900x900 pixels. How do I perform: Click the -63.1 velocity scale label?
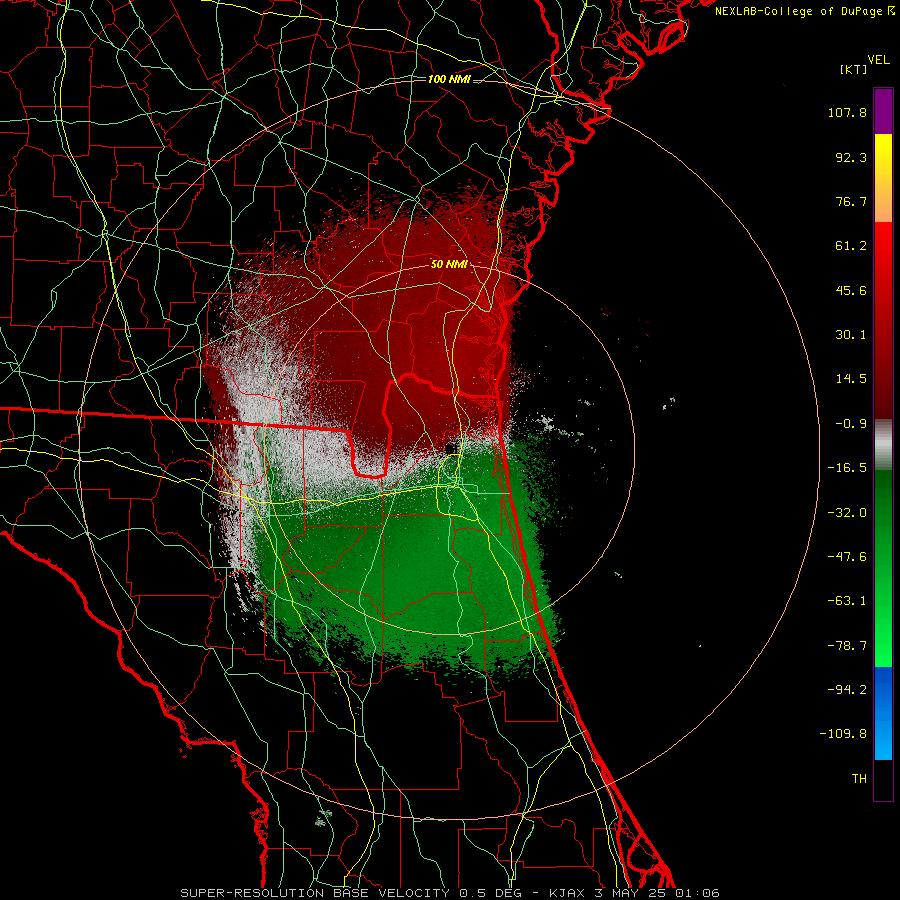coord(847,601)
